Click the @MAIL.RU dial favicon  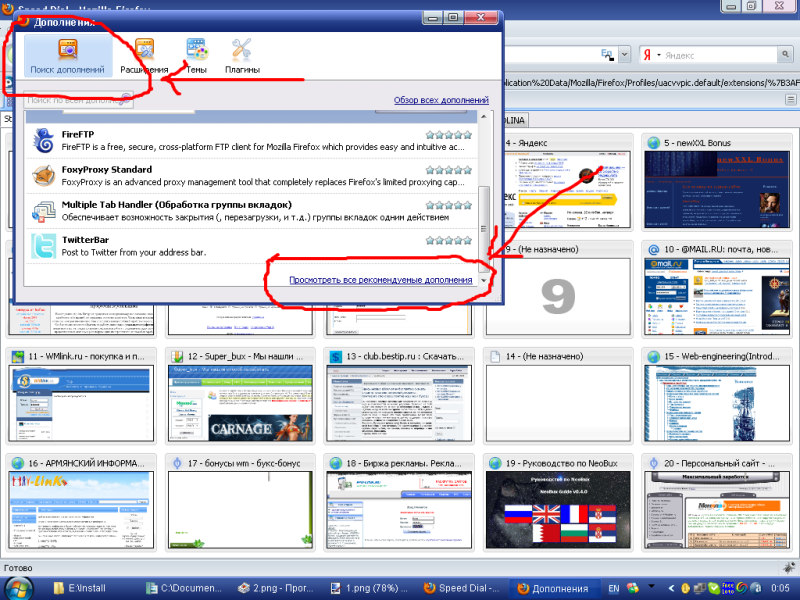[653, 249]
